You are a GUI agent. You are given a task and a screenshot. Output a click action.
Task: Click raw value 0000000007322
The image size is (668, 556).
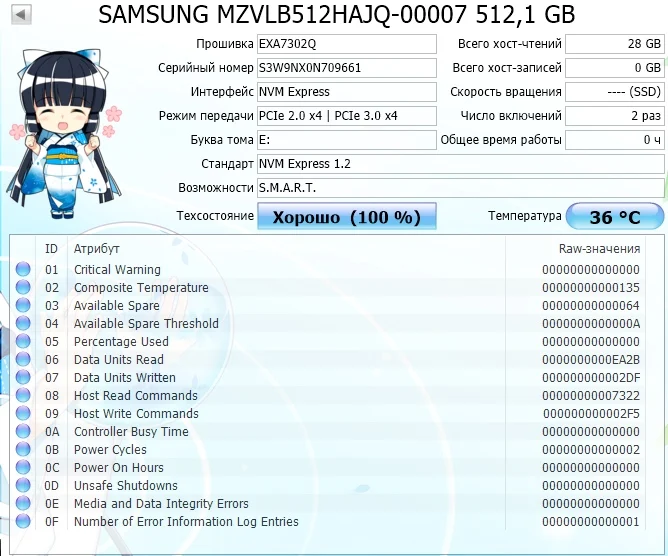[x=590, y=395]
